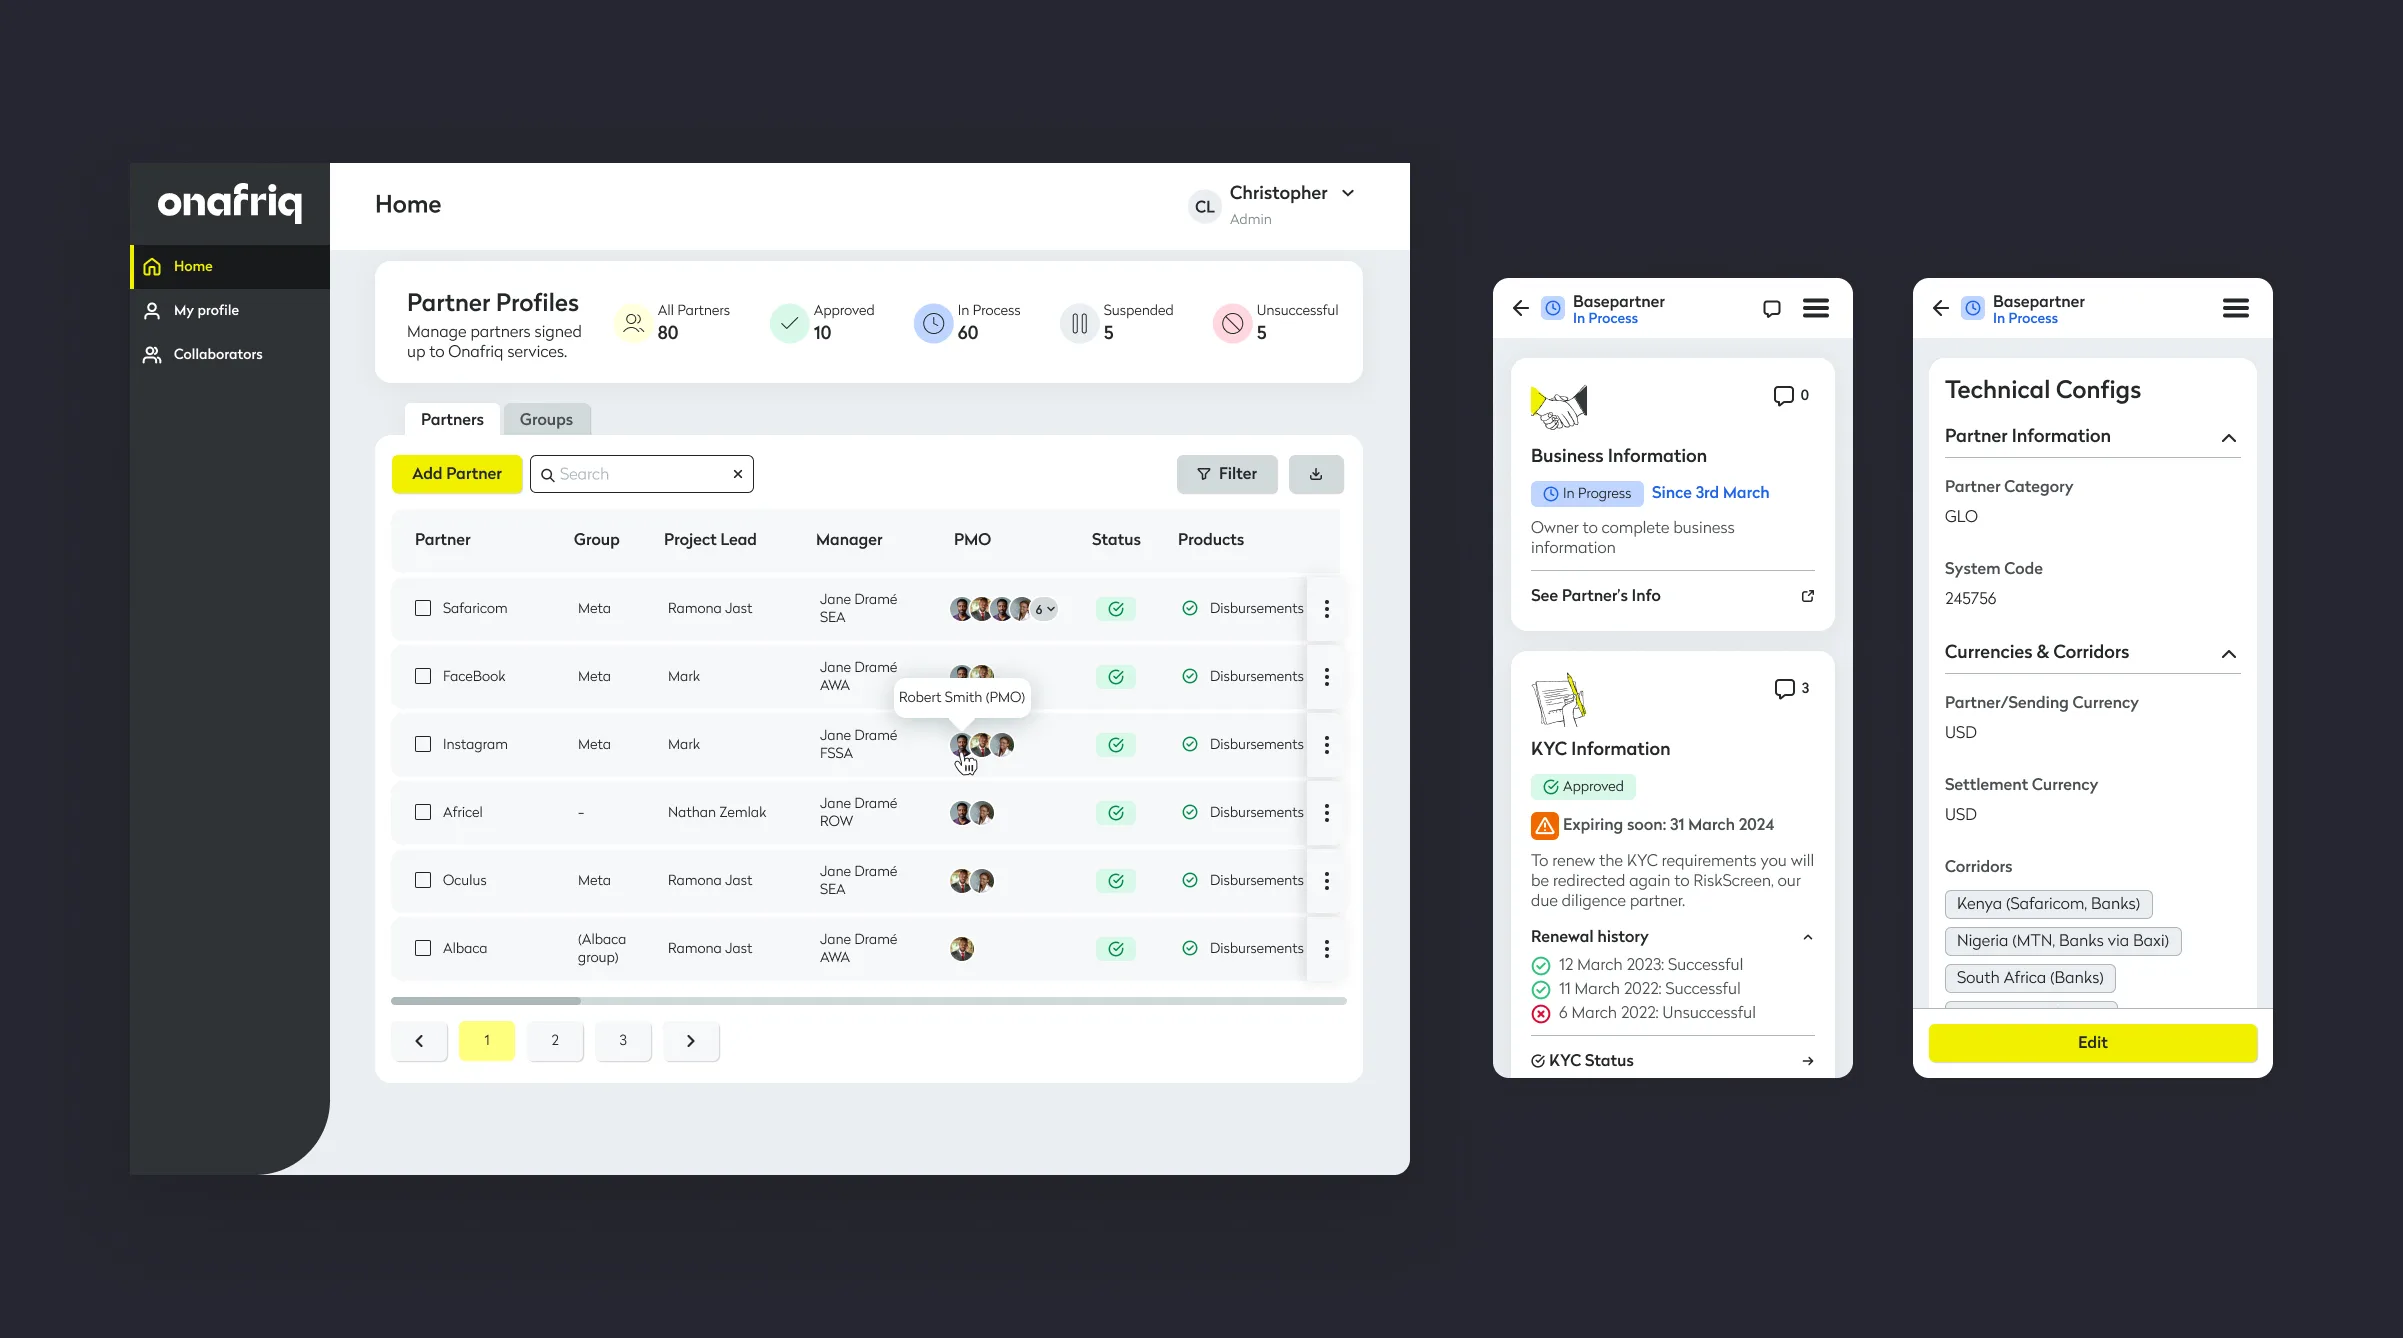Click the All Partners people icon
2403x1338 pixels.
coord(633,323)
